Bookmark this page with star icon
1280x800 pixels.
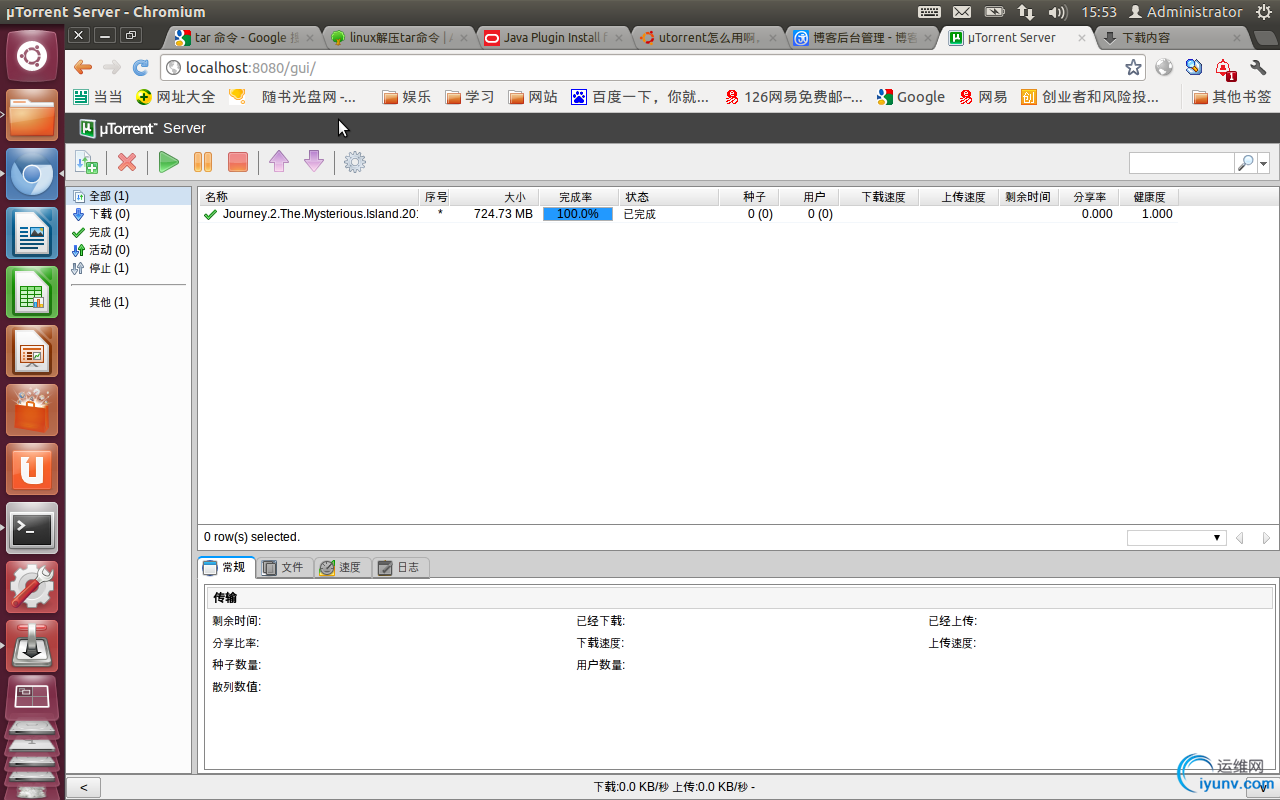[1133, 67]
